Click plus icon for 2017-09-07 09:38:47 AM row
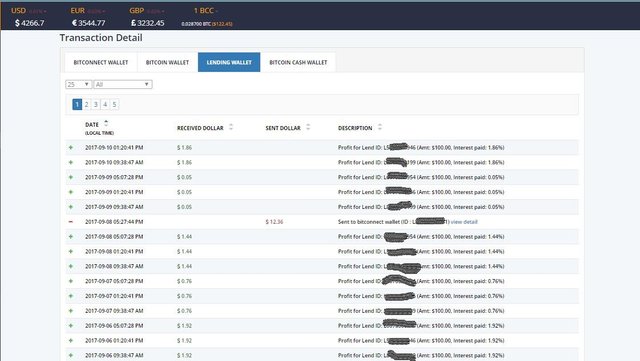Screen dimensions: 640x361 coord(71,311)
